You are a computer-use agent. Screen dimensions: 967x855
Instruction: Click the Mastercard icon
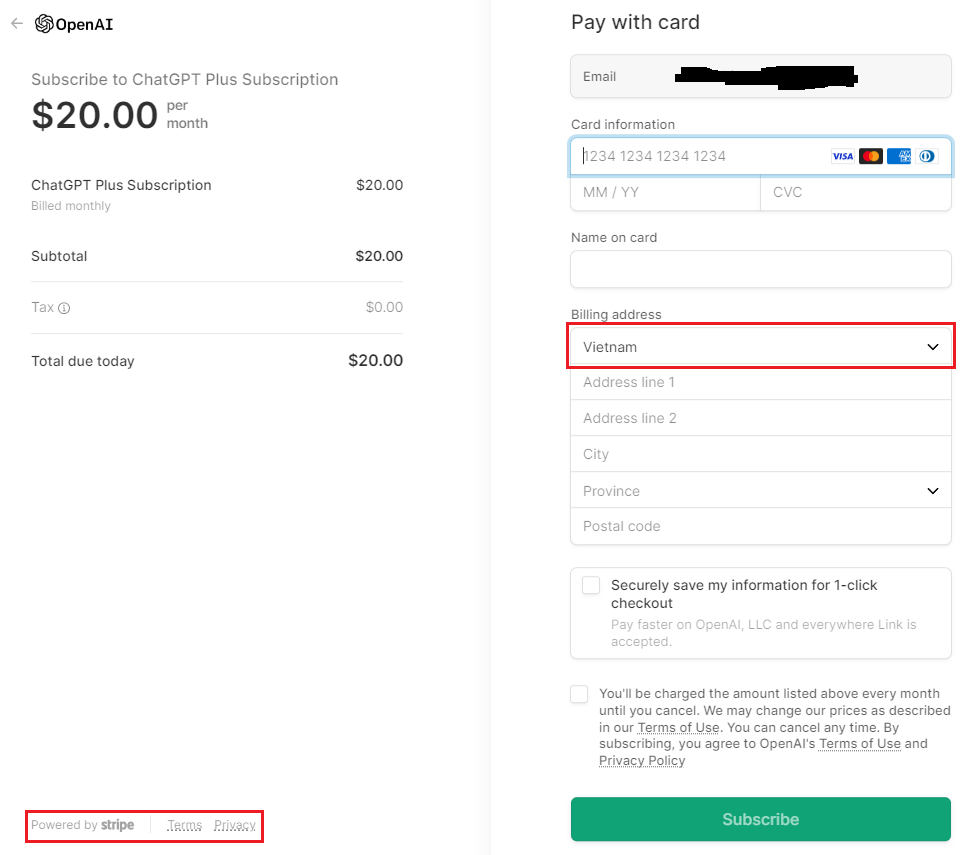871,156
